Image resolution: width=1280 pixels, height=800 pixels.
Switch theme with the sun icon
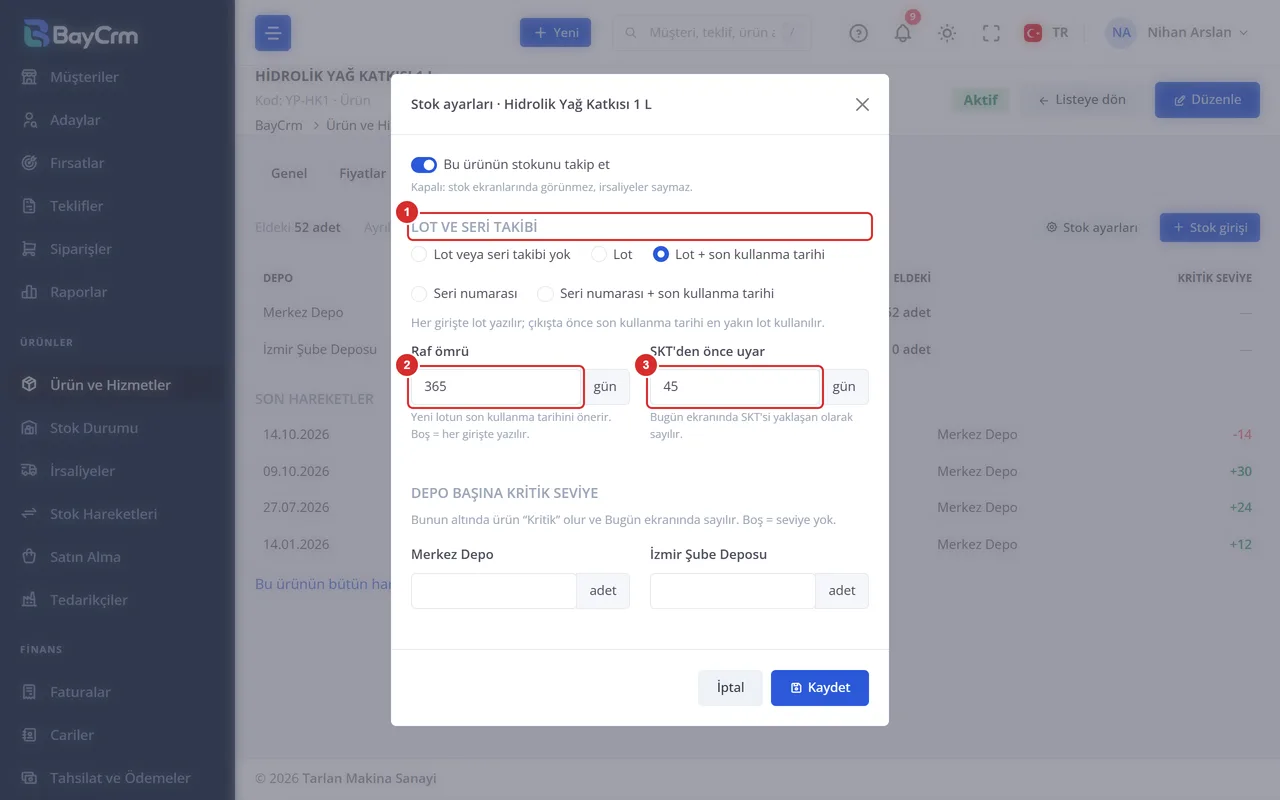(947, 33)
